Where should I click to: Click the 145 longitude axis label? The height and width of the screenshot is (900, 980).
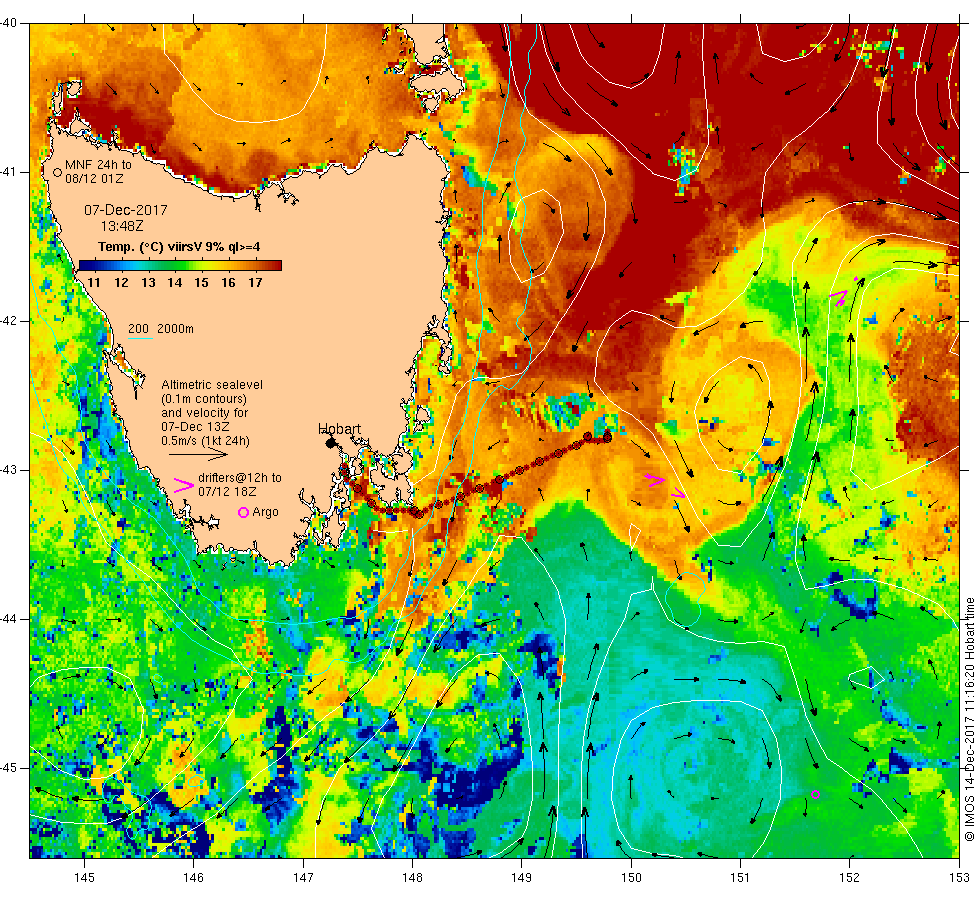coord(84,878)
